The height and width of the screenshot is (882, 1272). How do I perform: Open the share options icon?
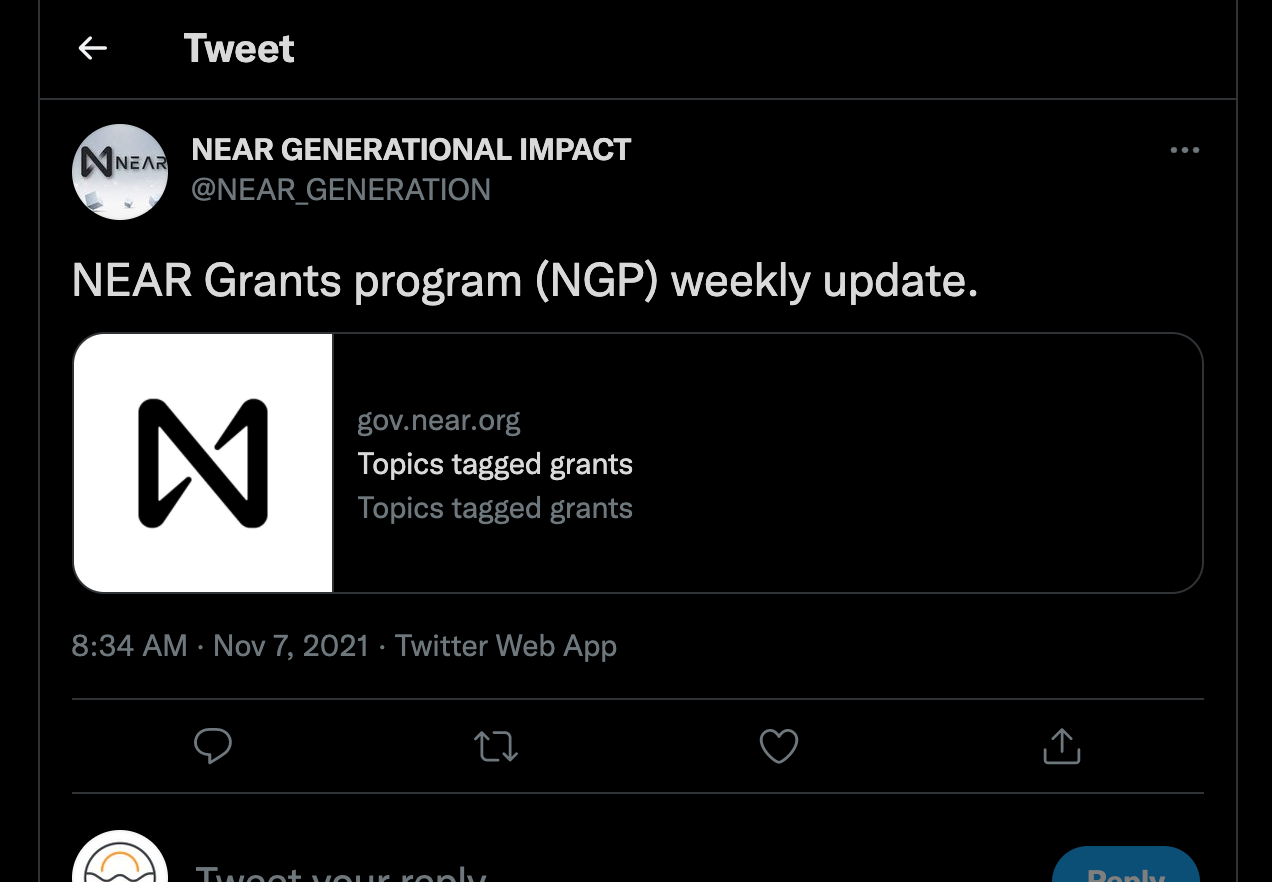click(x=1062, y=746)
